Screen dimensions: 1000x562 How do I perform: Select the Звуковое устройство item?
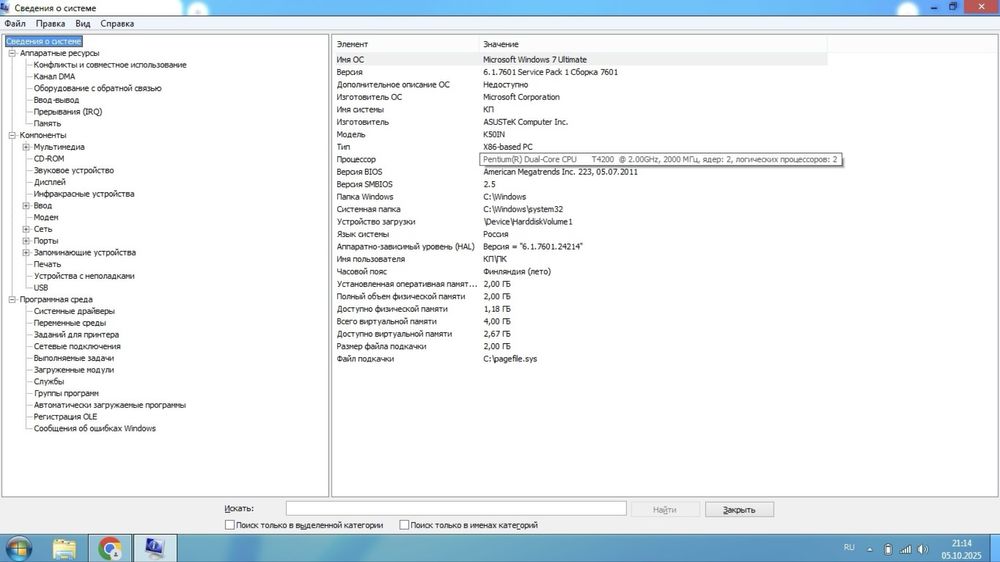pos(73,170)
